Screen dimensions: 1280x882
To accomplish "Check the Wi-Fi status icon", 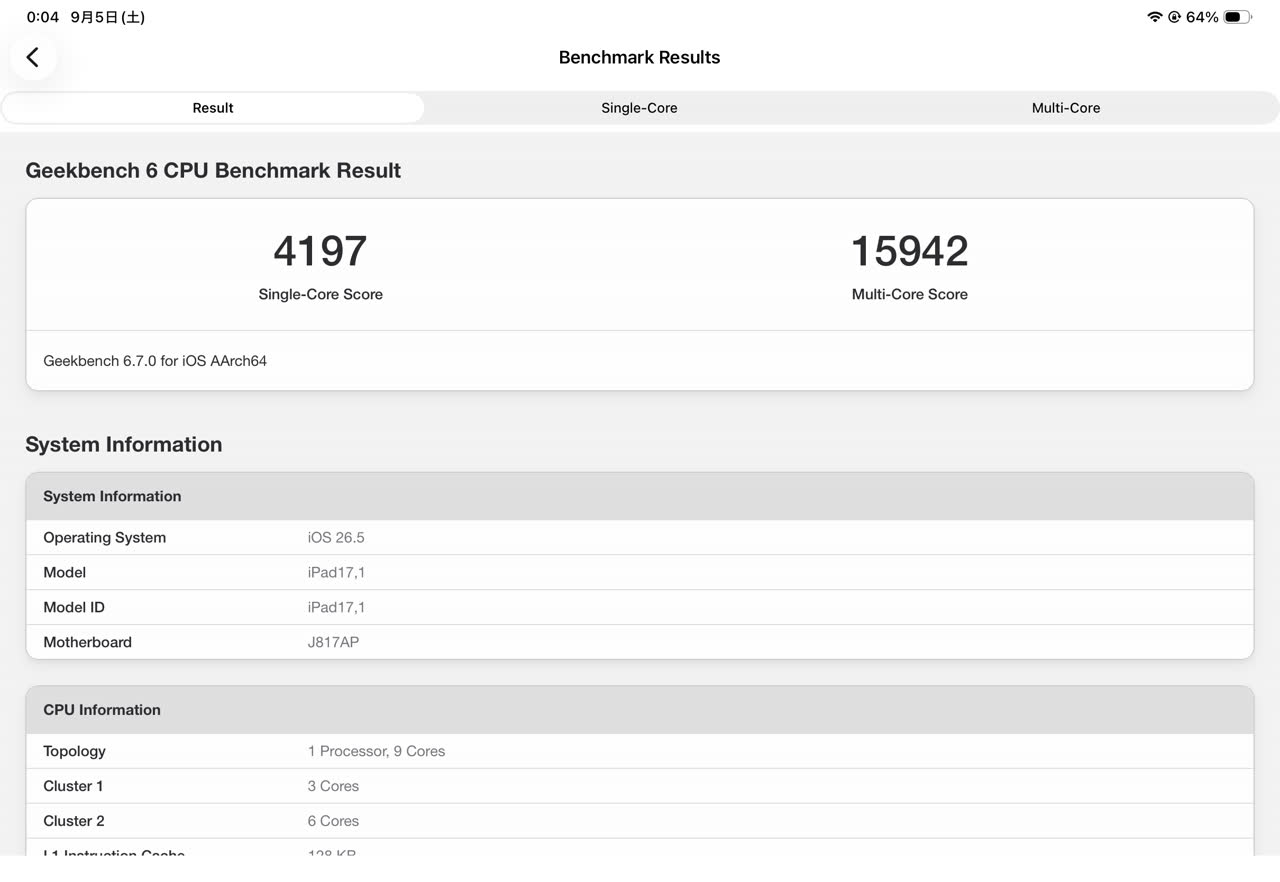I will [x=1155, y=17].
